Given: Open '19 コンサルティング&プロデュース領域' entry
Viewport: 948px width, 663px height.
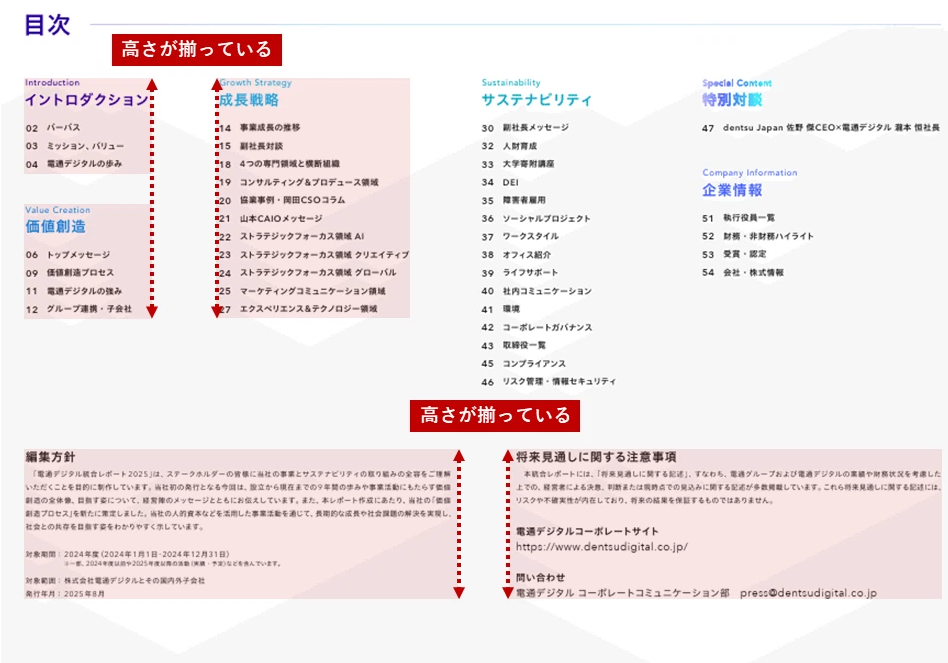Looking at the screenshot, I should click(299, 183).
